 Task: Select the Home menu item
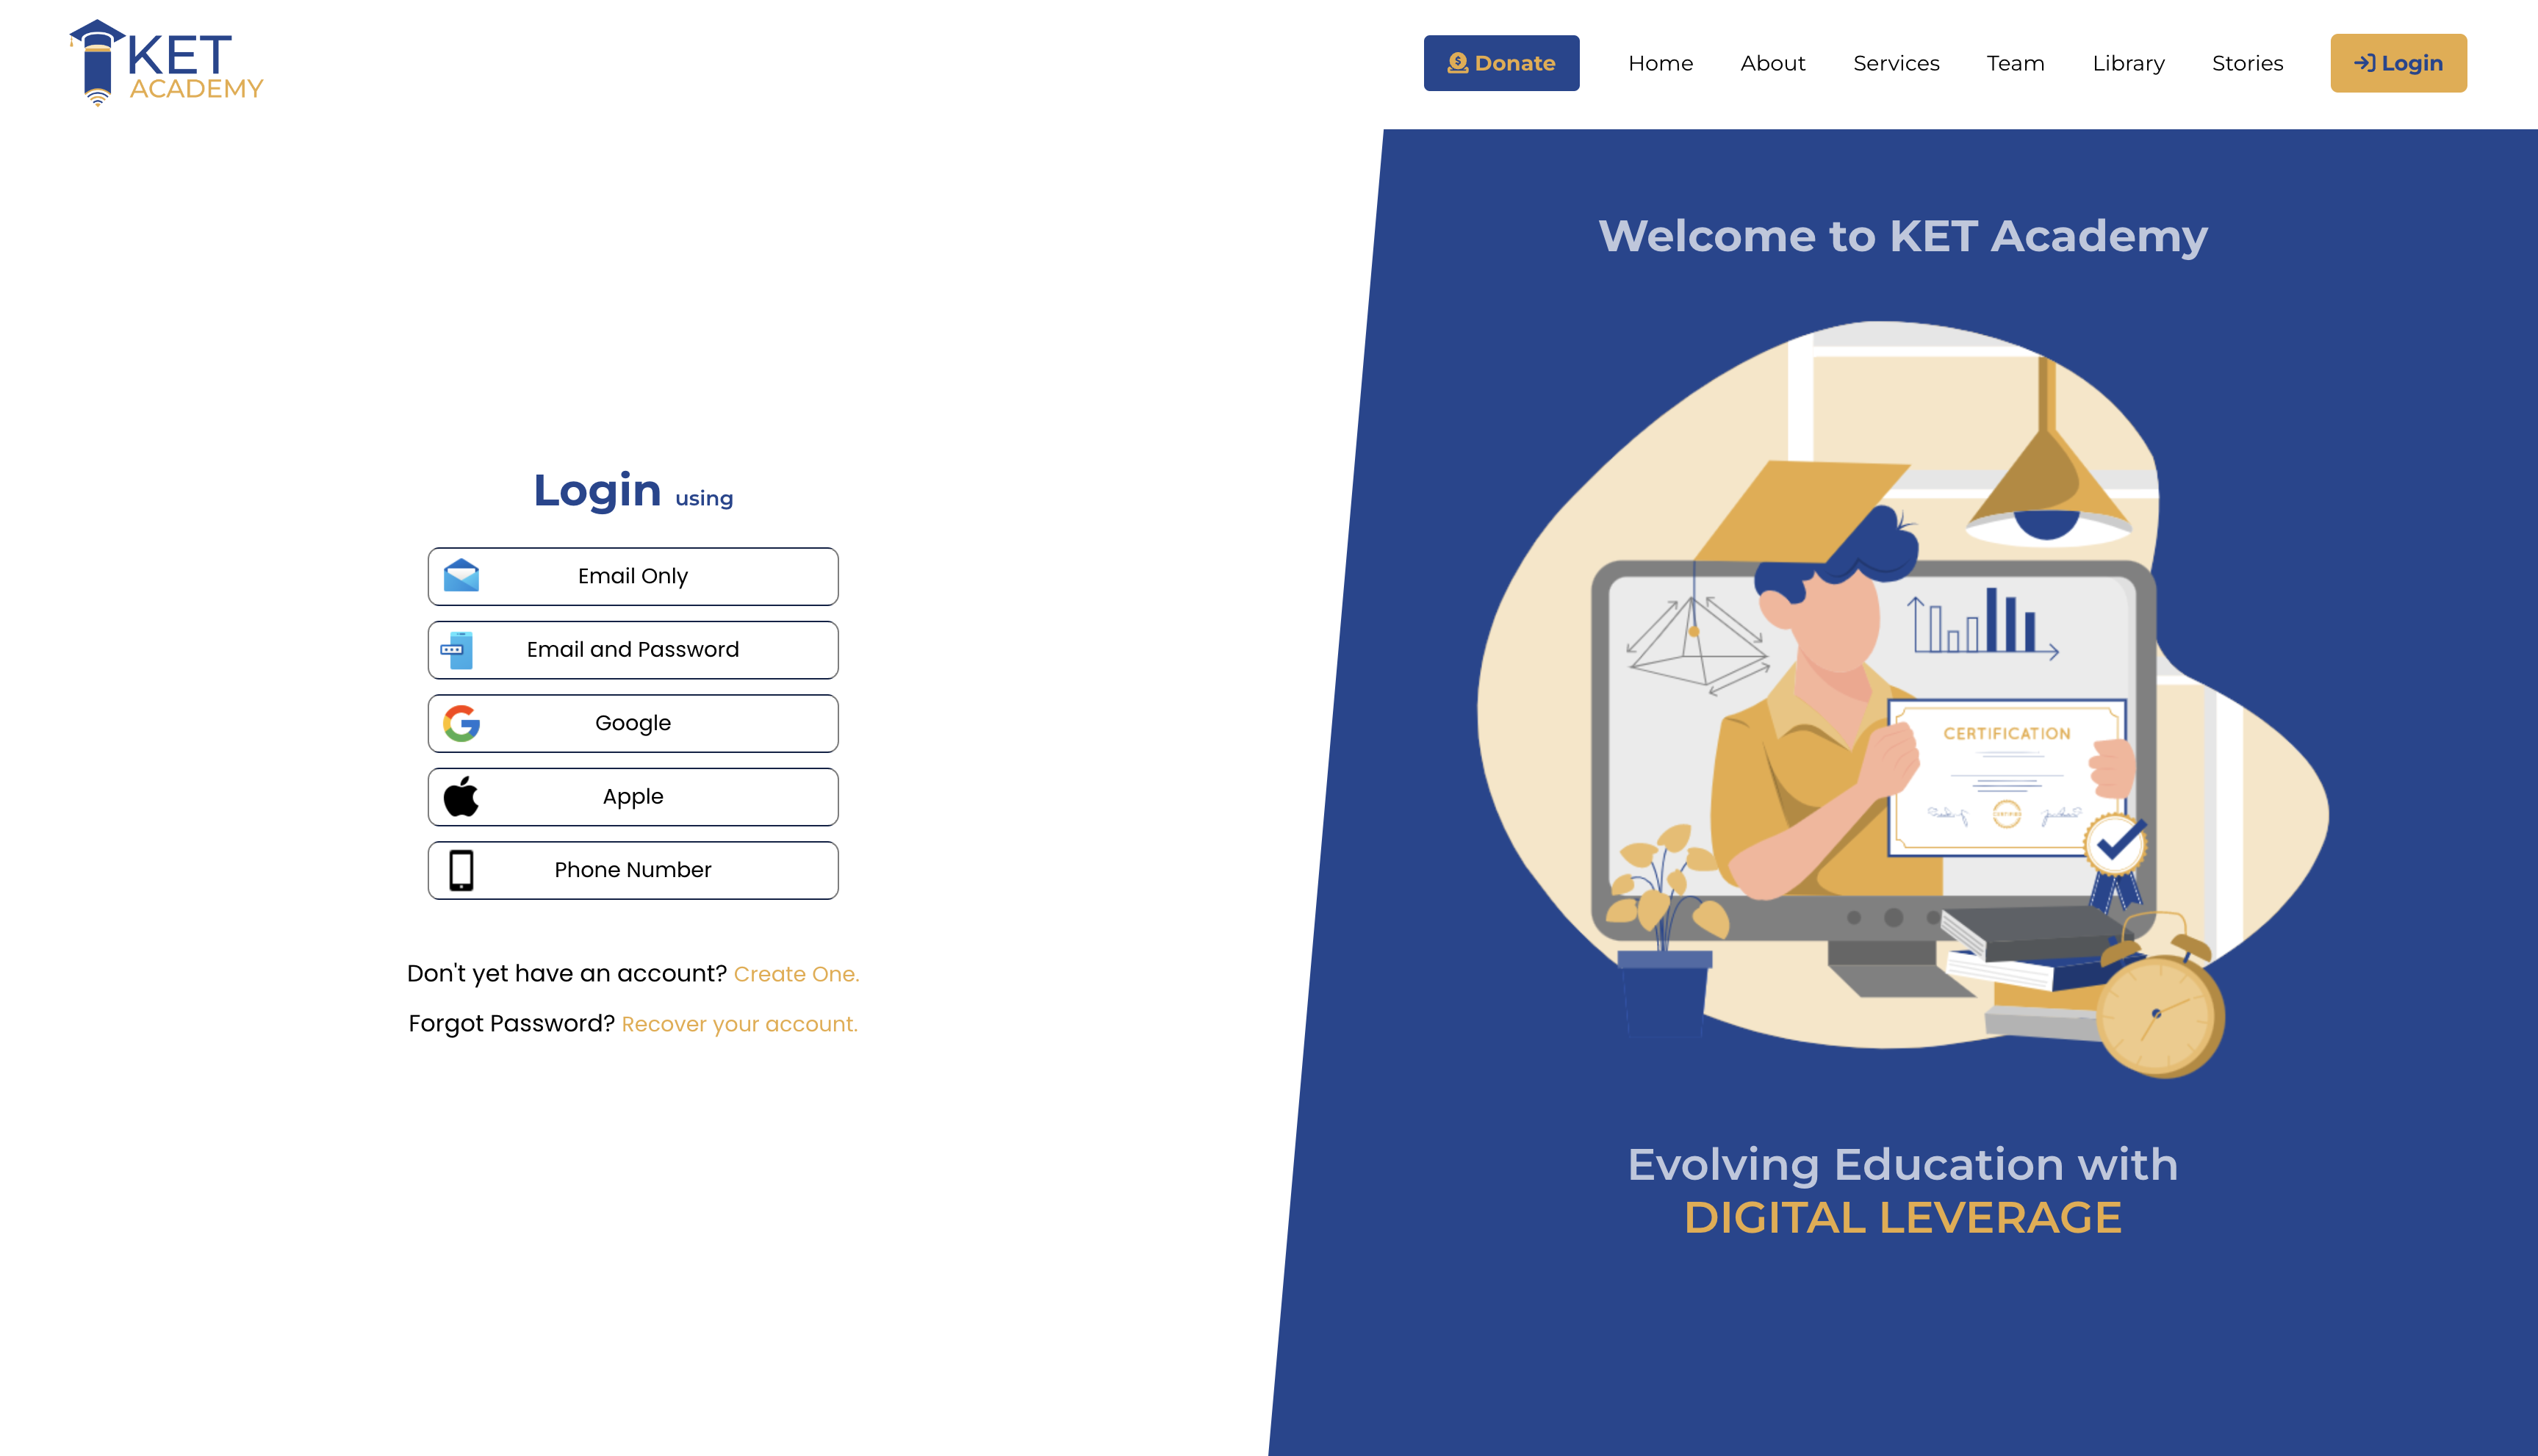click(1658, 62)
